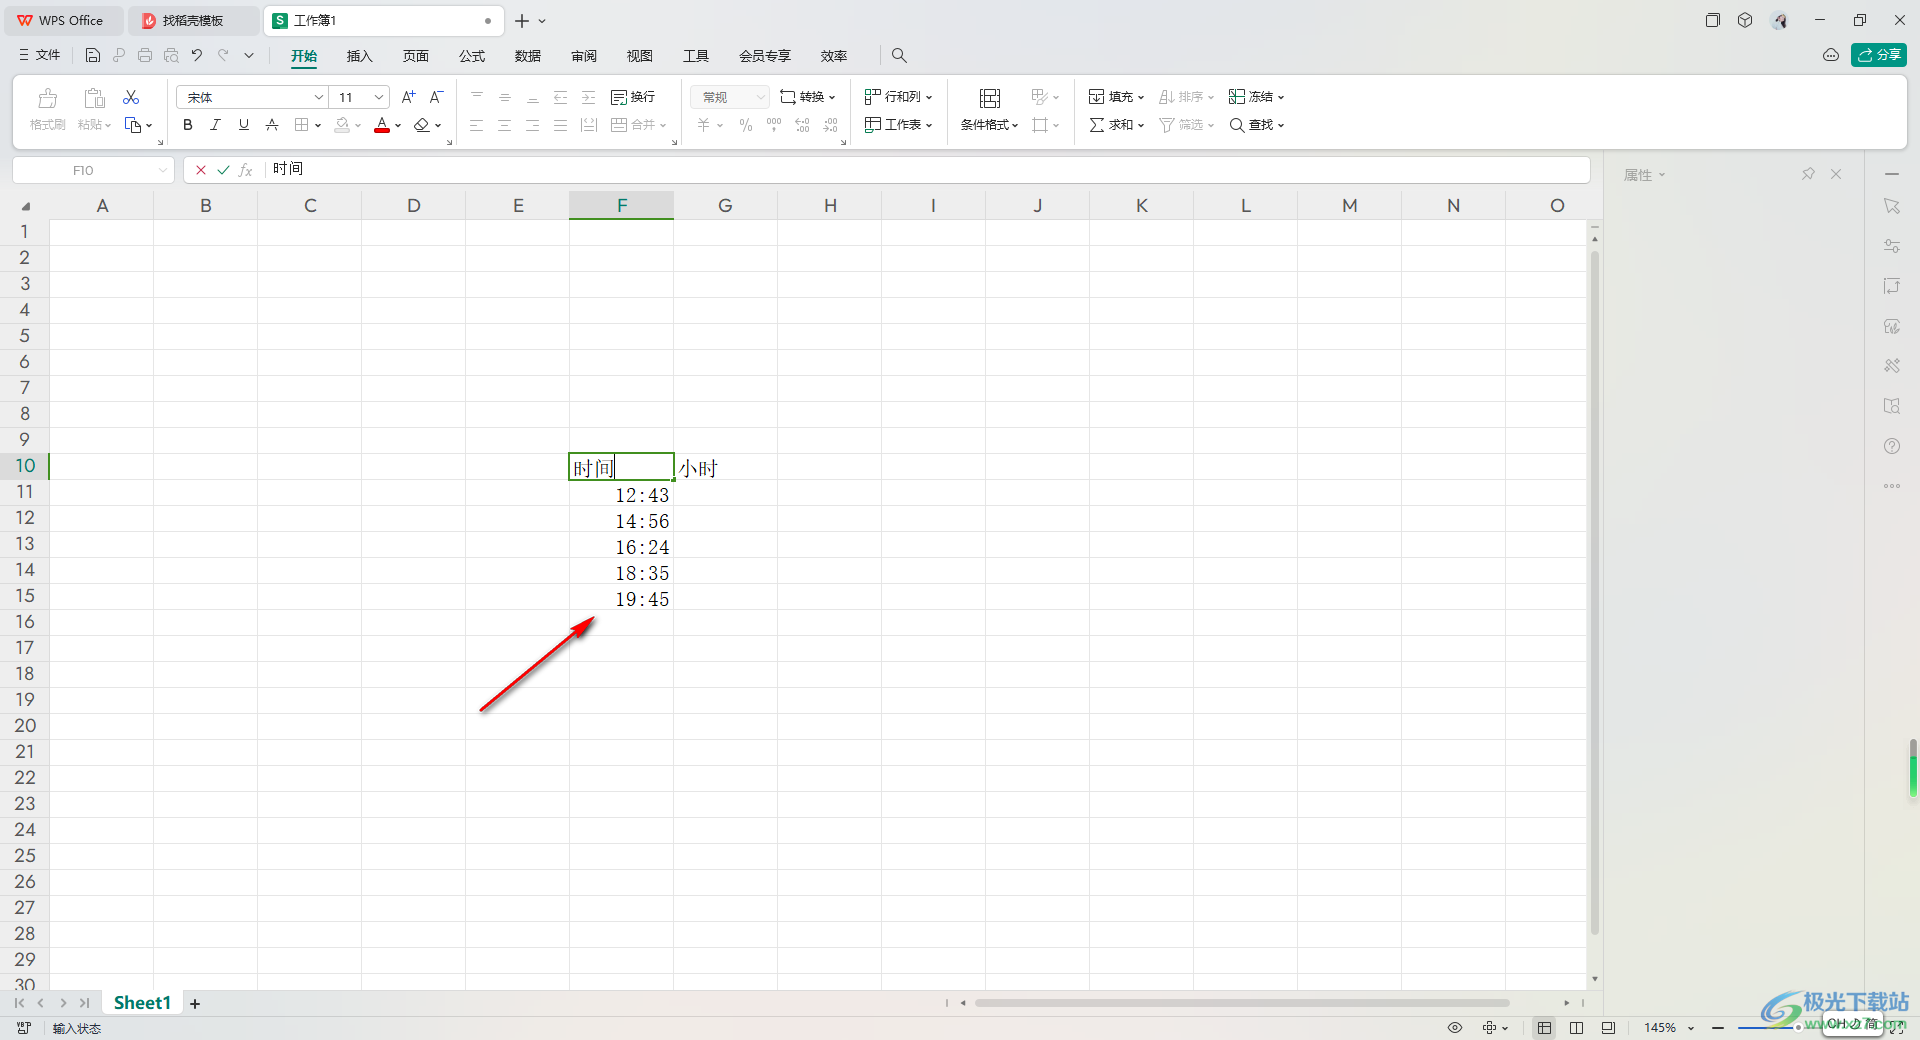Click the cancel X in formula bar
Image resolution: width=1920 pixels, height=1040 pixels.
201,170
